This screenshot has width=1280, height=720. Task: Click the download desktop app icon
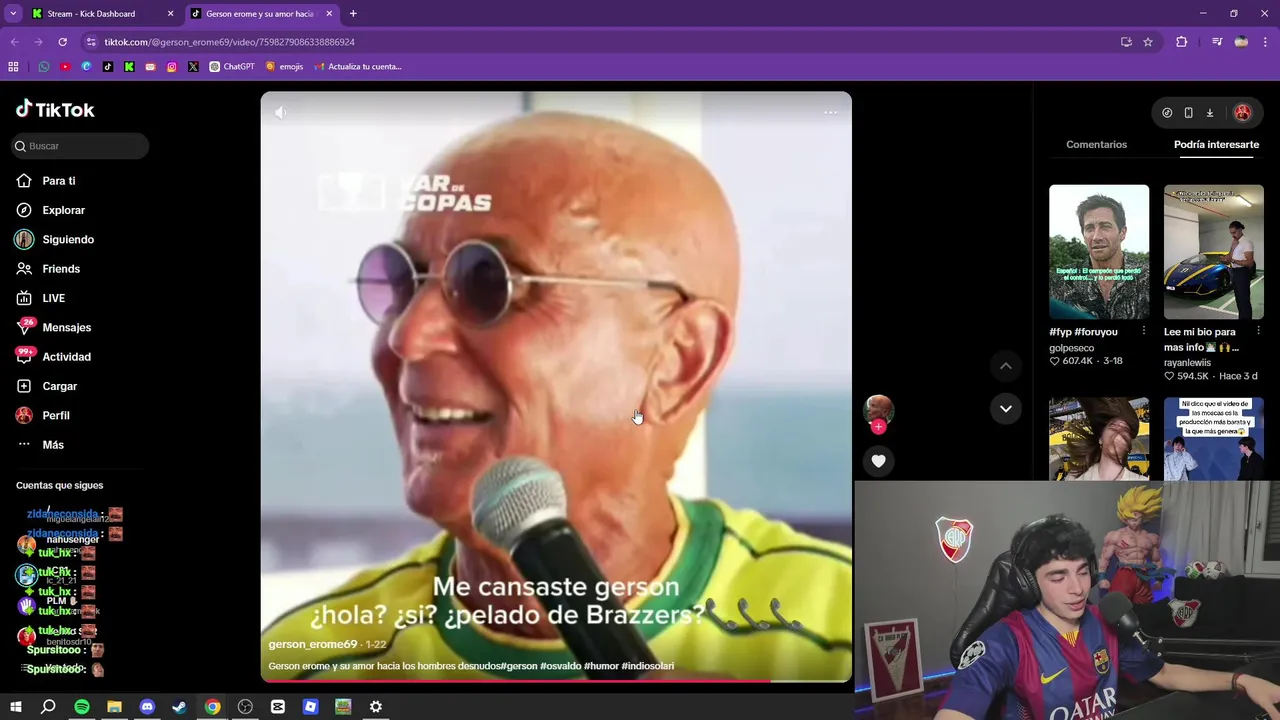(x=1210, y=113)
